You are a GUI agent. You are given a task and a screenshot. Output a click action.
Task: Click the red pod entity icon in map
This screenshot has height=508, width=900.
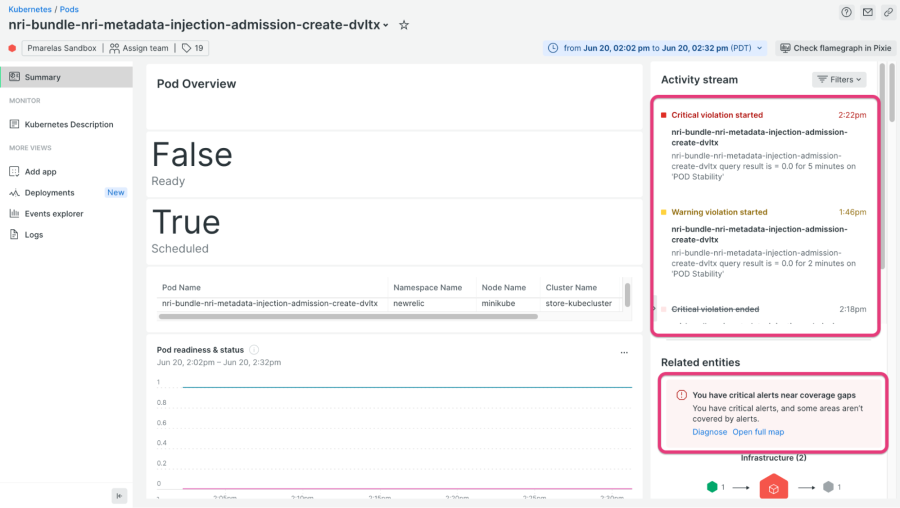773,487
